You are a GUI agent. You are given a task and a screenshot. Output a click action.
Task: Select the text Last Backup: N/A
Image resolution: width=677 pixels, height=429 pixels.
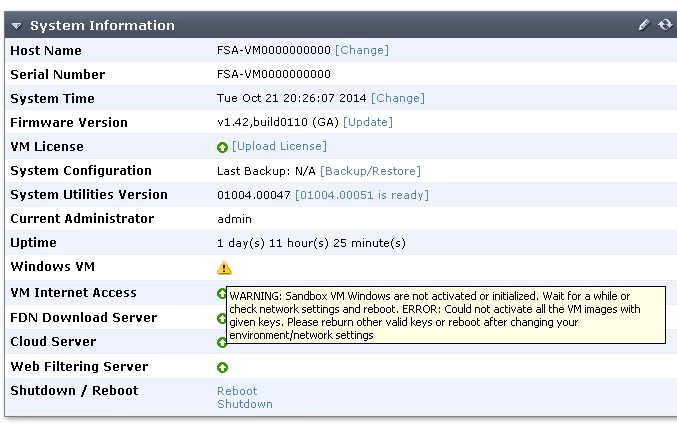(266, 171)
